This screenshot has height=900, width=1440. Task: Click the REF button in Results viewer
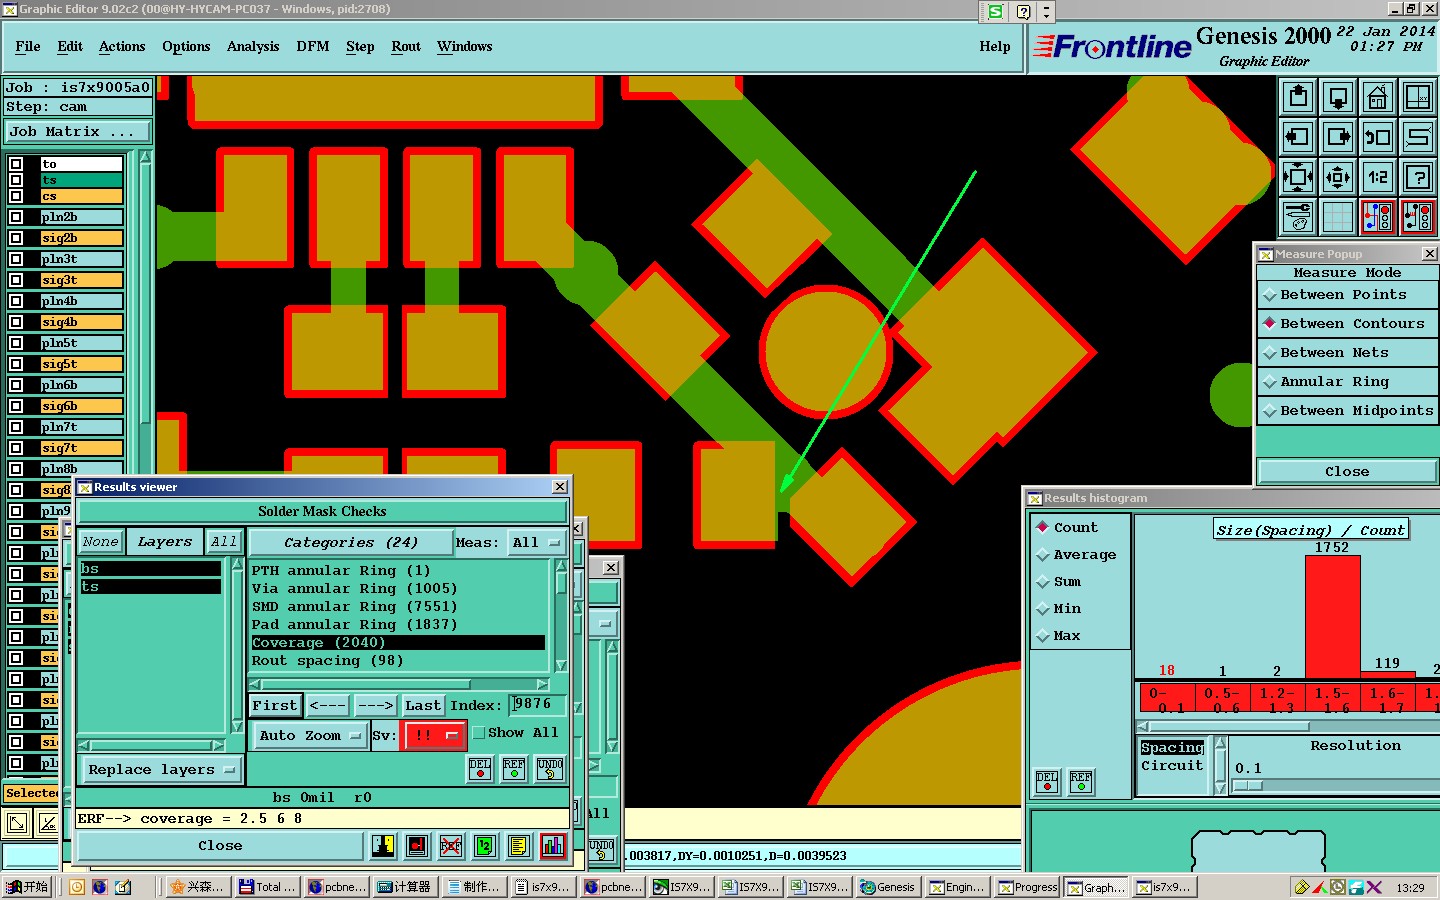coord(514,768)
